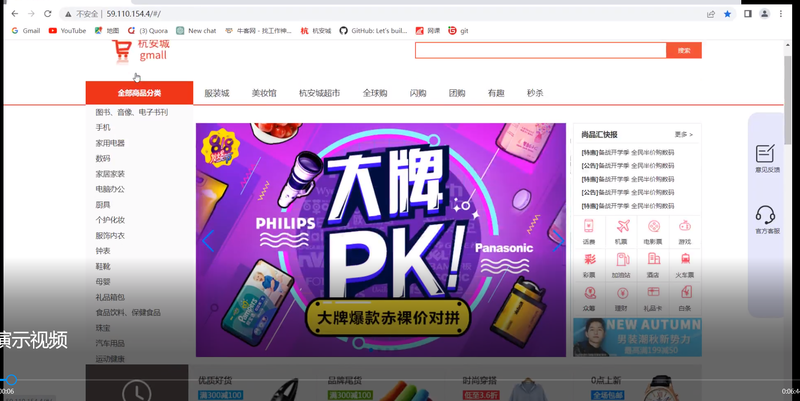Open 食品饮料、保健食品 category

coord(128,312)
